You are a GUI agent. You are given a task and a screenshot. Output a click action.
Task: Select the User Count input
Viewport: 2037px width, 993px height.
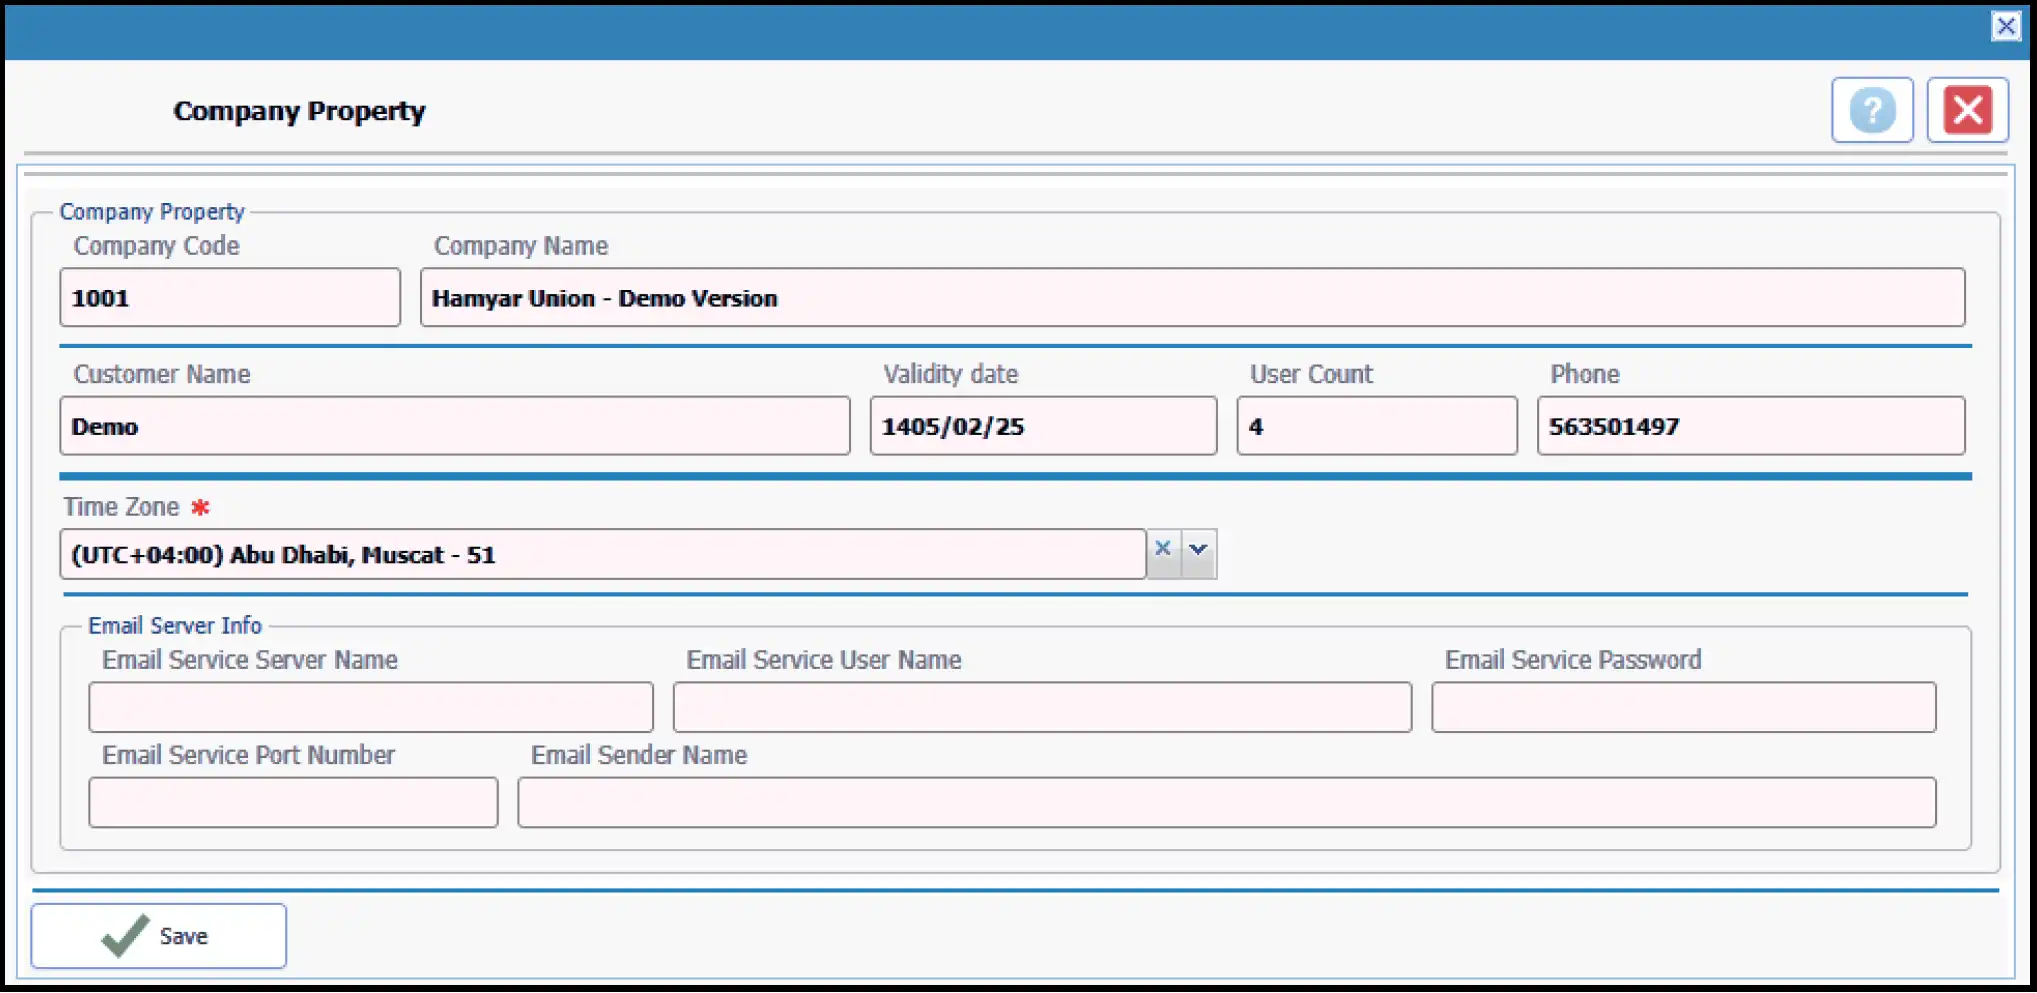coord(1376,427)
